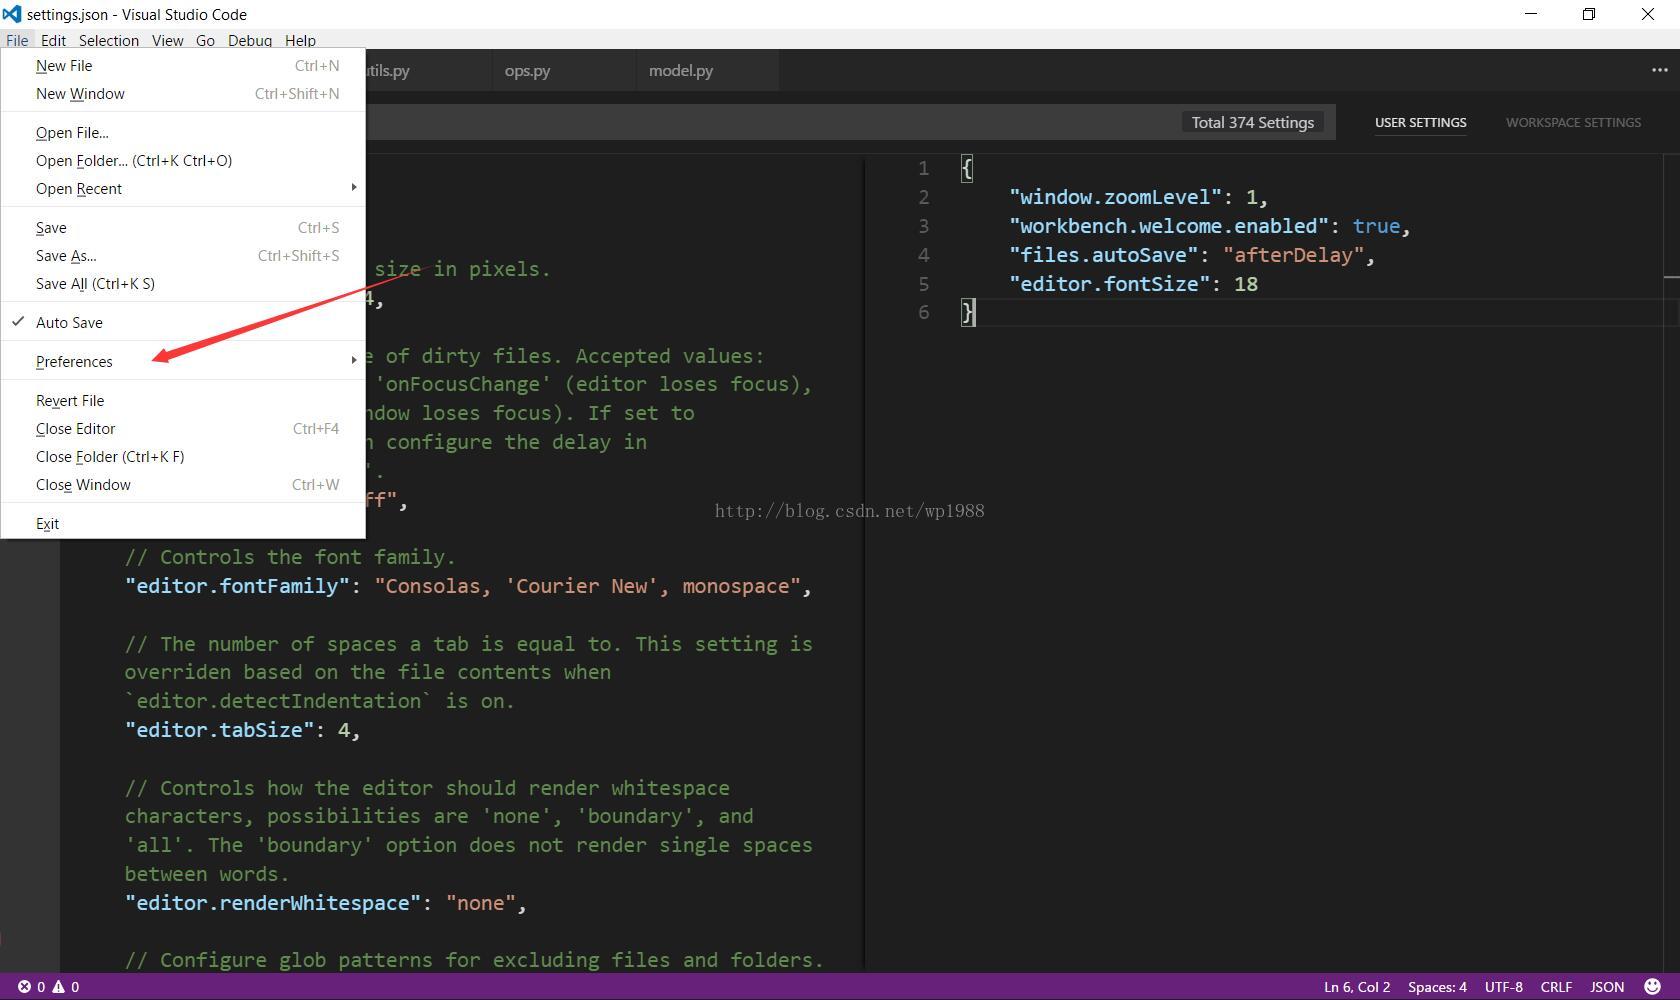Viewport: 1680px width, 1000px height.
Task: Select Revert File menu entry
Action: (x=183, y=400)
